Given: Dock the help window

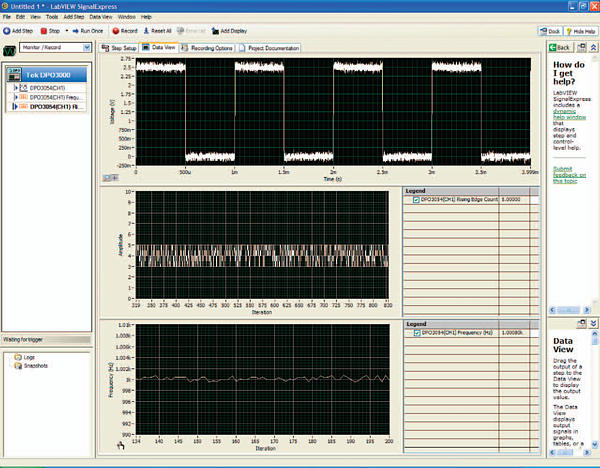Looking at the screenshot, I should (x=550, y=31).
